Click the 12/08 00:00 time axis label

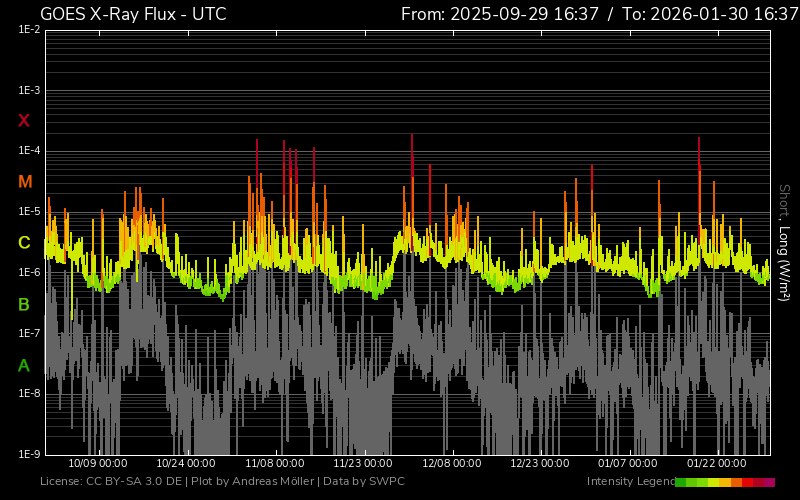tap(451, 464)
